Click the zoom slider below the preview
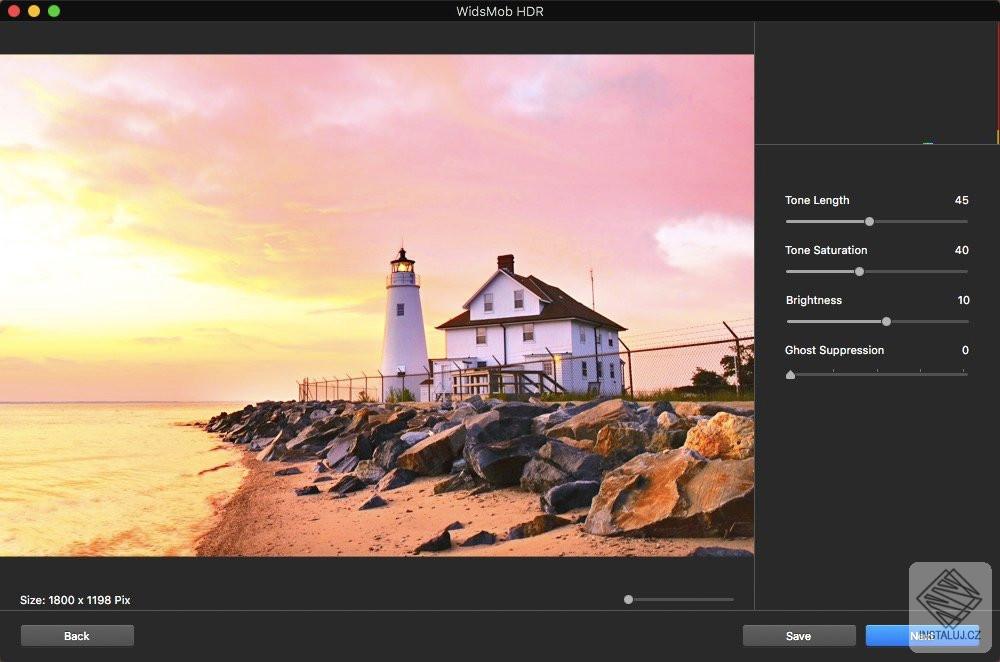This screenshot has width=1000, height=662. tap(627, 599)
